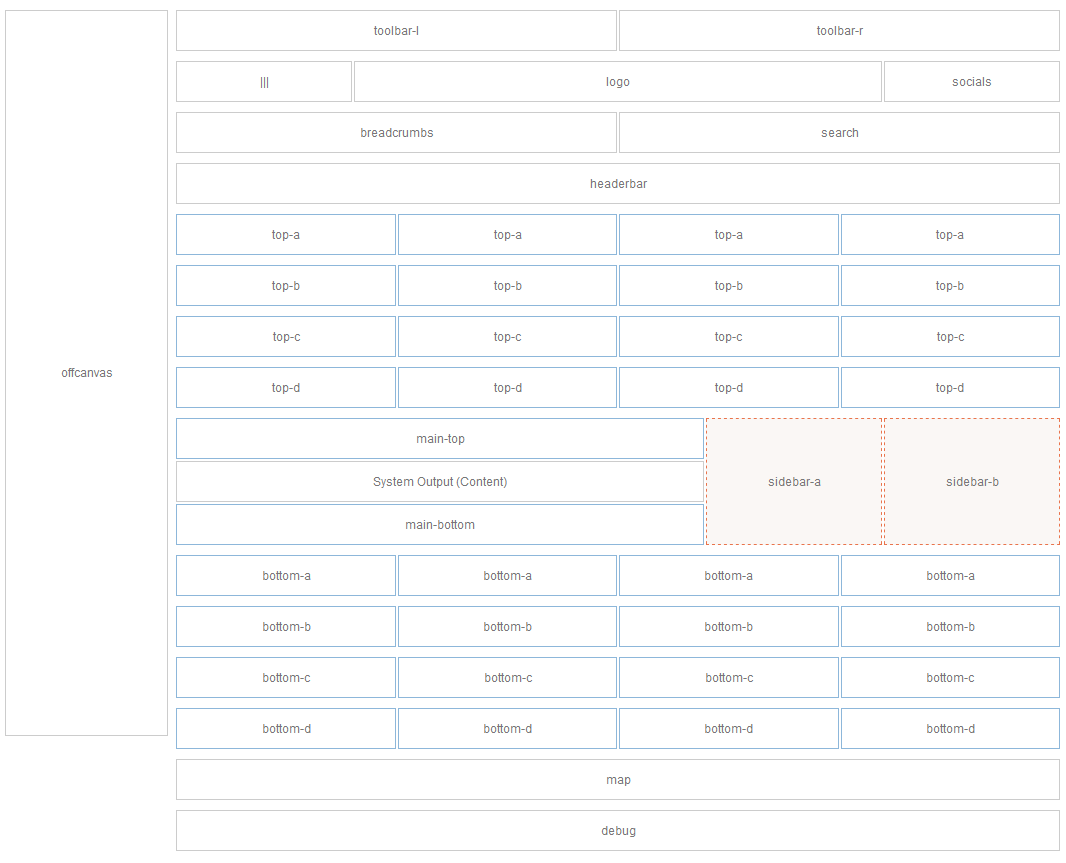
Task: Select the System Output (Content) box
Action: pyautogui.click(x=440, y=481)
